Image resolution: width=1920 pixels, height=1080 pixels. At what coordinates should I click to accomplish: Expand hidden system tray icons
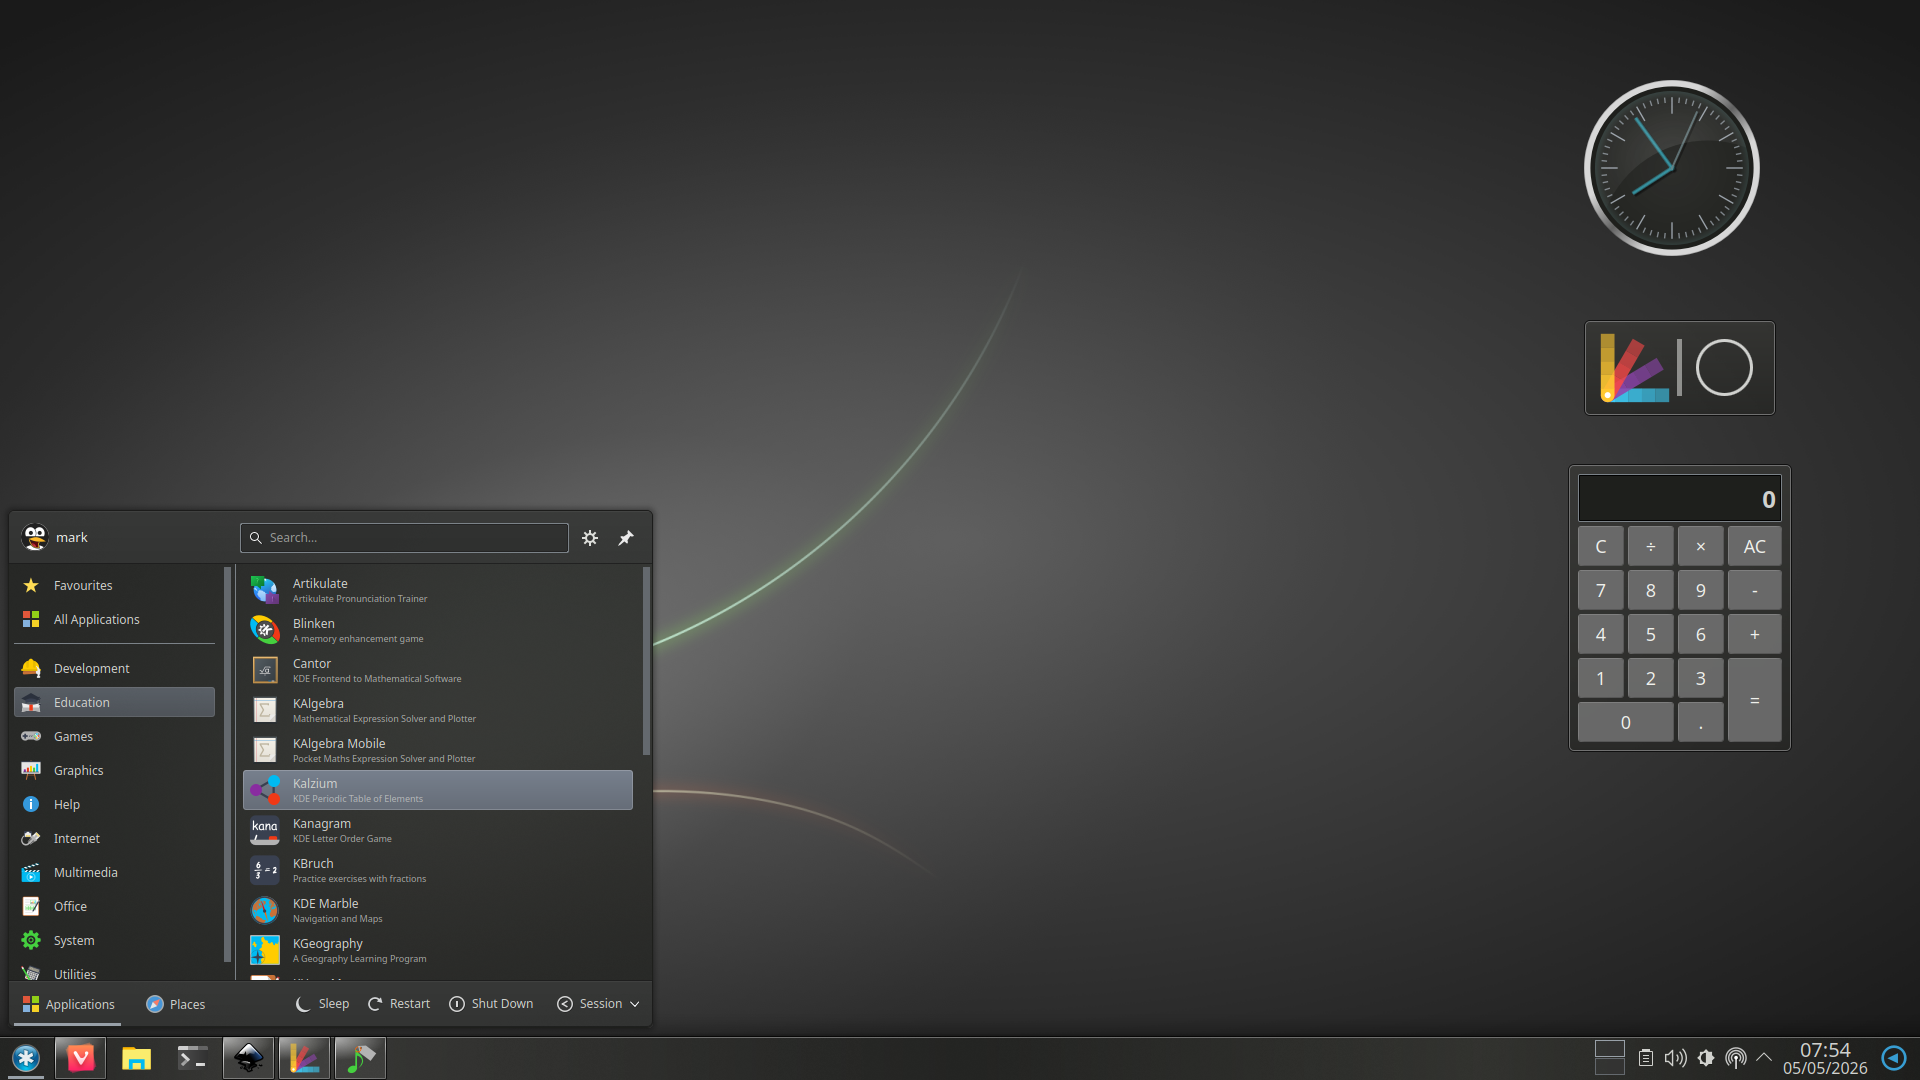(x=1764, y=1057)
